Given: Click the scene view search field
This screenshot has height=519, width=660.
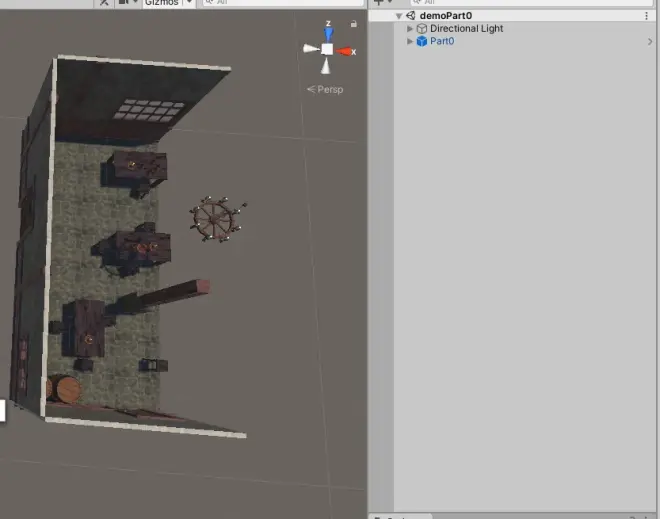Looking at the screenshot, I should pyautogui.click(x=283, y=3).
